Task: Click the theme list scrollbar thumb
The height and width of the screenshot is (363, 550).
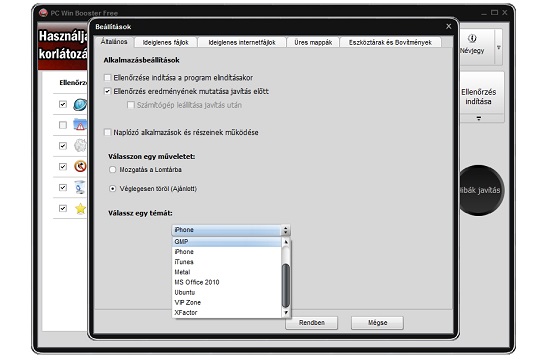Action: tap(286, 286)
